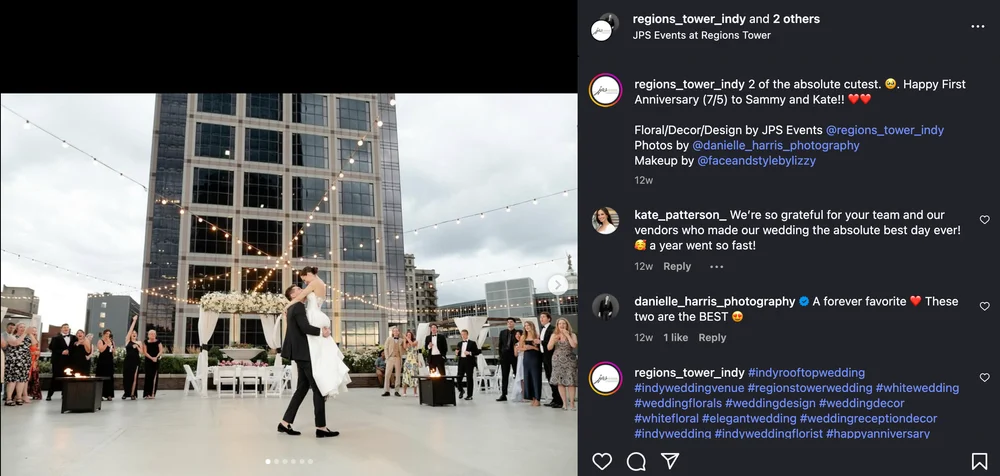The height and width of the screenshot is (476, 1000).
Task: Open more options on kate_patterson_'s comment
Action: pyautogui.click(x=716, y=267)
